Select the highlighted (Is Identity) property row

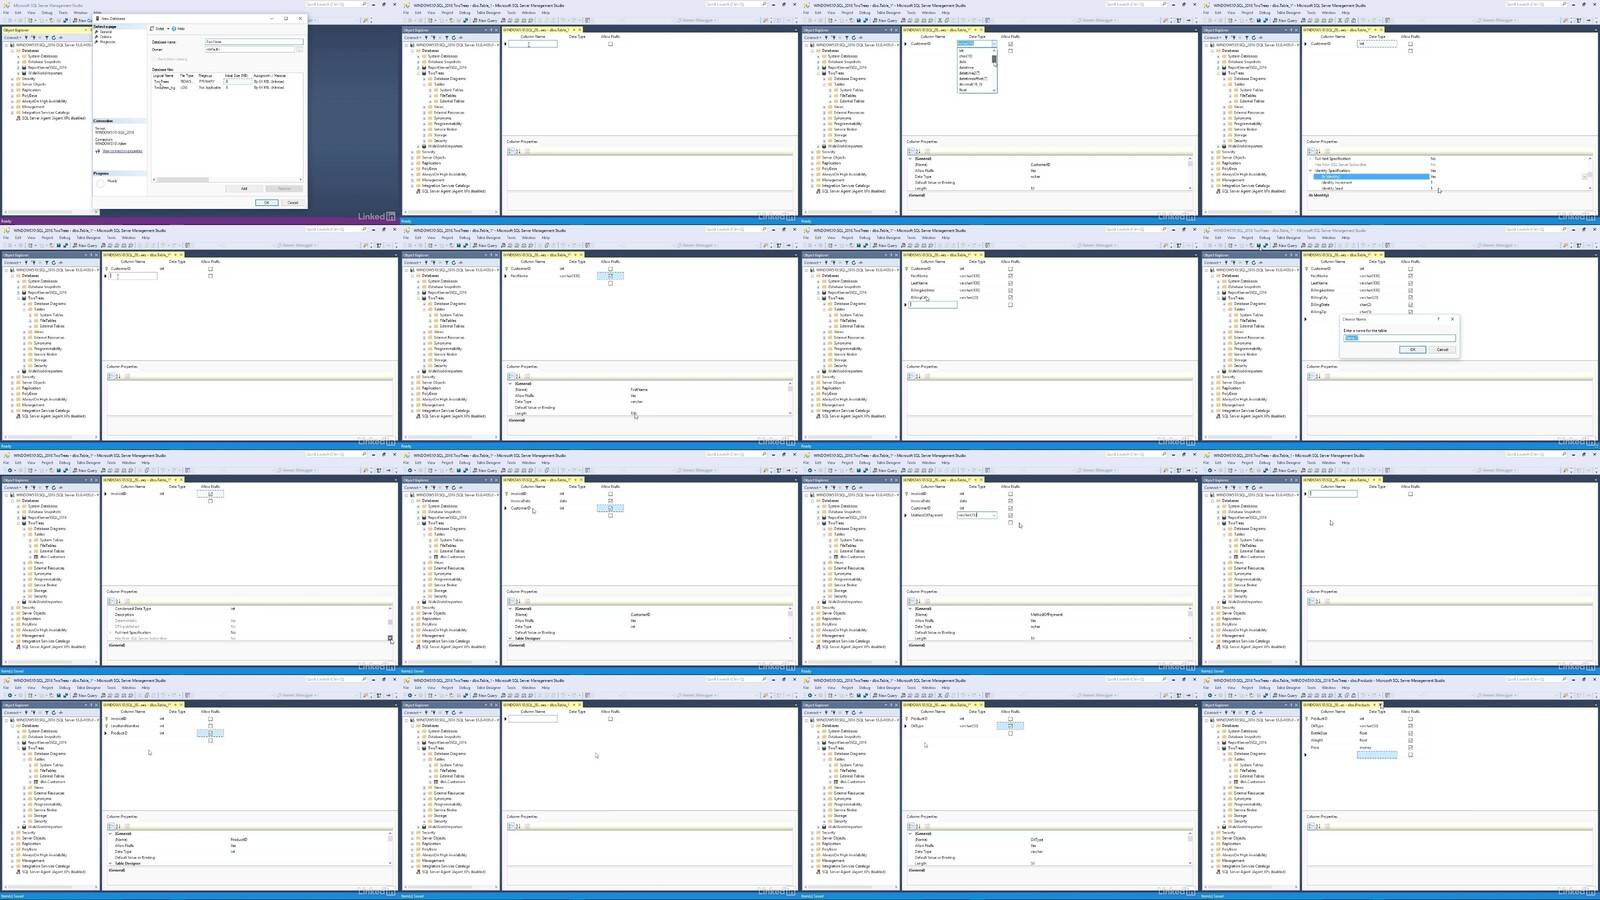click(x=1371, y=176)
